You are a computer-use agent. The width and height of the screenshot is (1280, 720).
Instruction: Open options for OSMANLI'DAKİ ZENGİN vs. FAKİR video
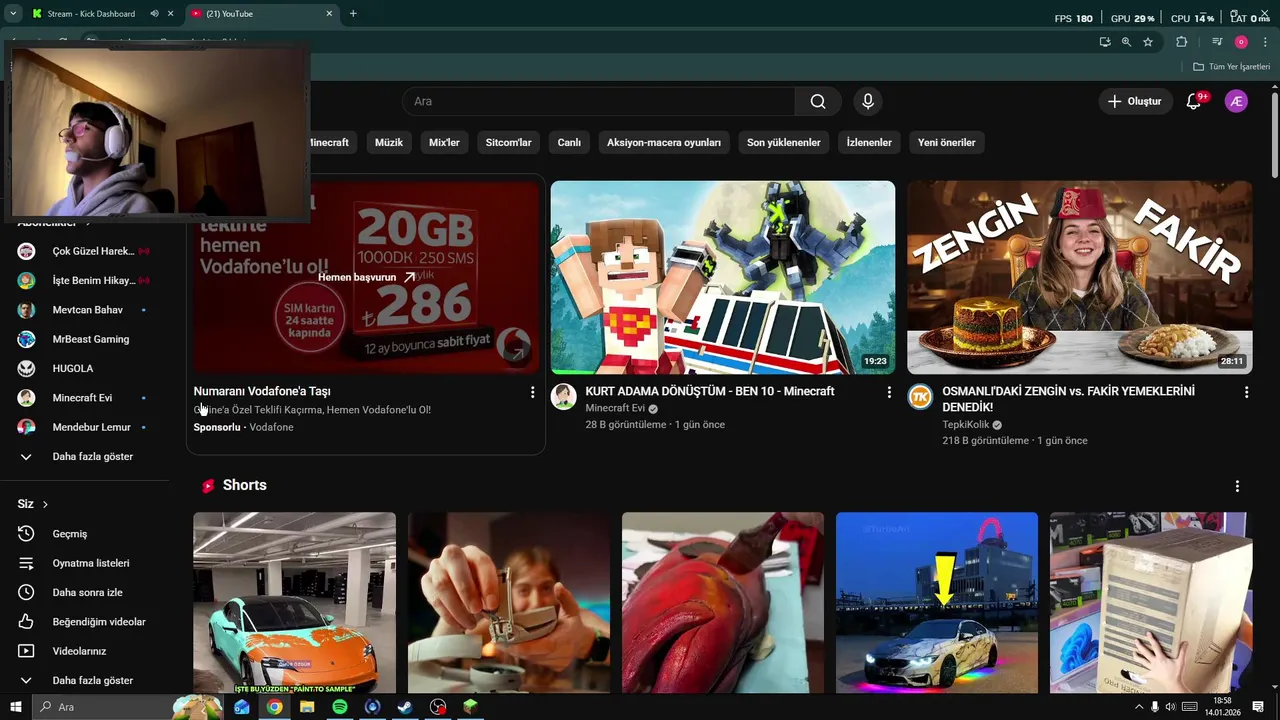pos(1246,392)
